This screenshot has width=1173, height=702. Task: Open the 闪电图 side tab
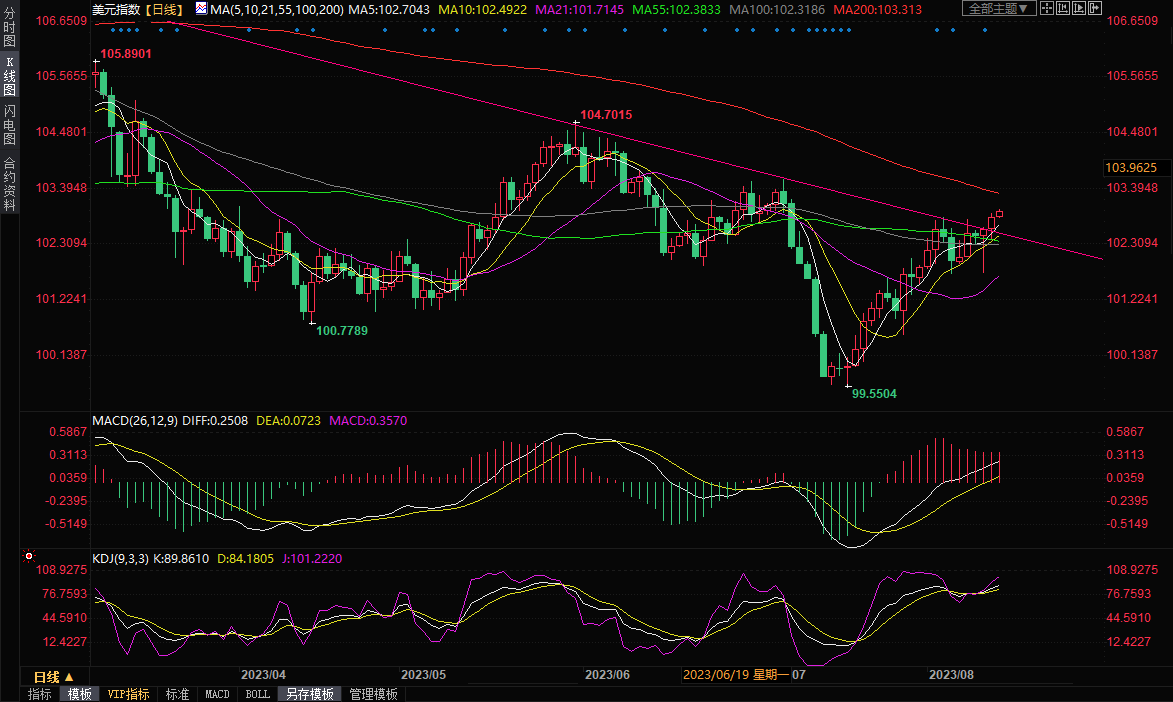[x=9, y=125]
